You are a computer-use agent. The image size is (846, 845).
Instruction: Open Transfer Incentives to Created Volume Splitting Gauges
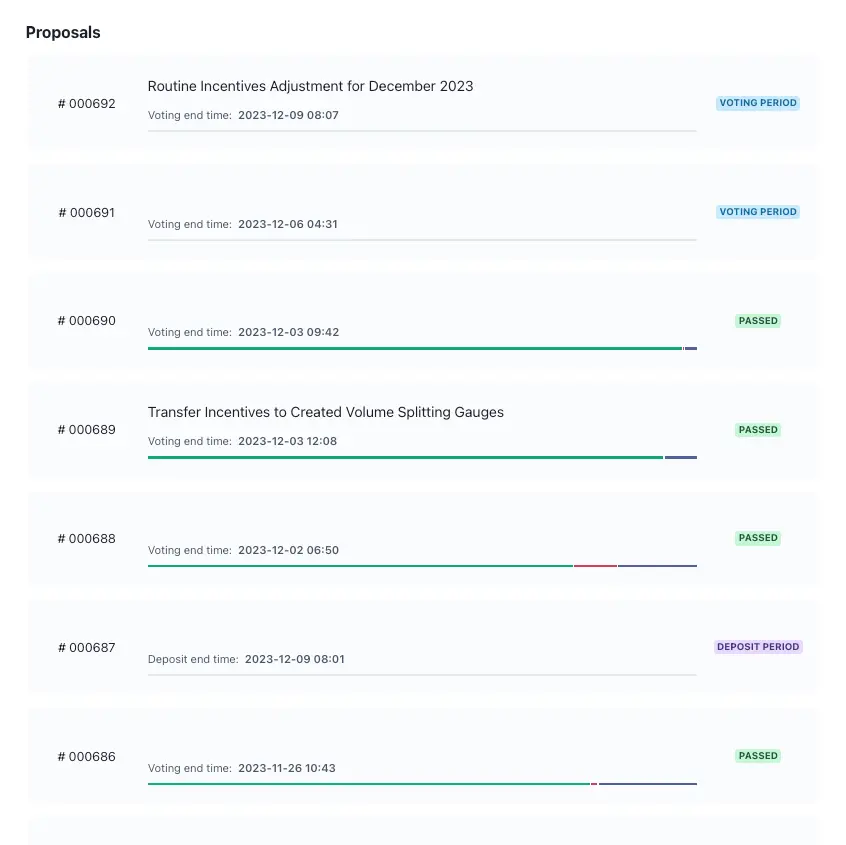click(x=325, y=412)
